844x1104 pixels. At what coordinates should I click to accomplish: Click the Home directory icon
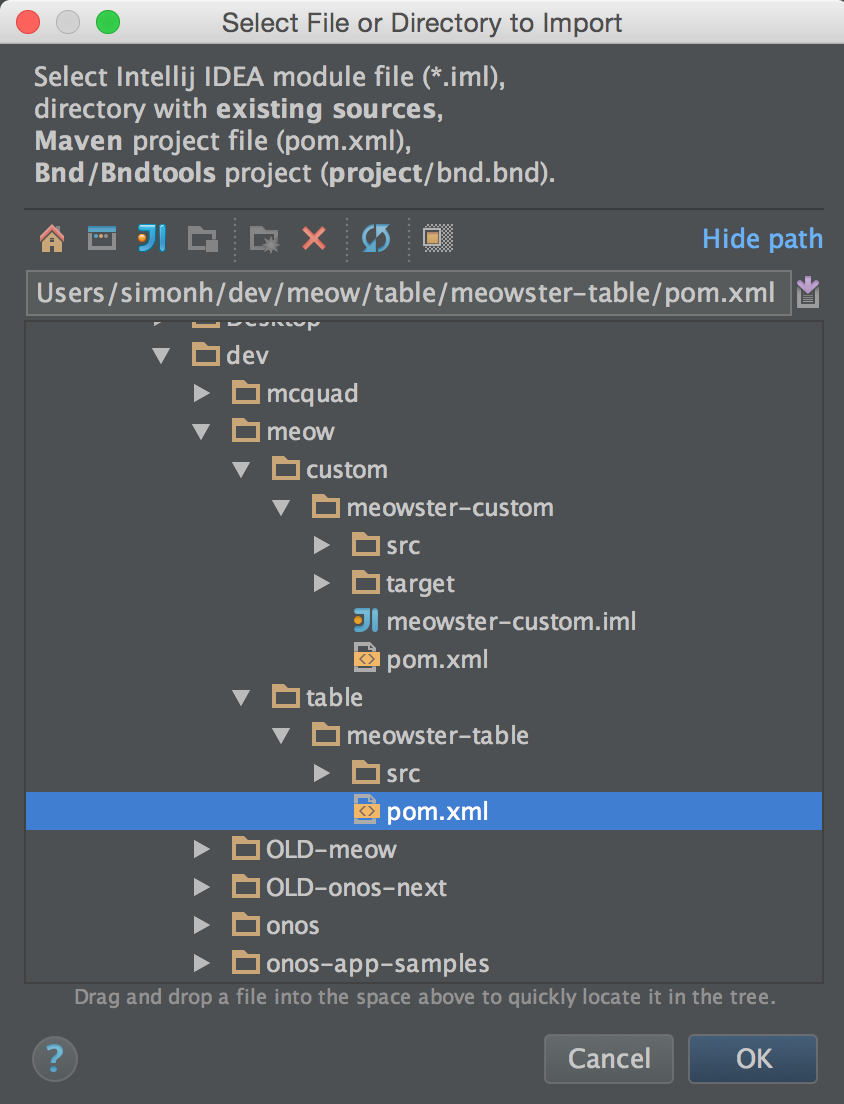(51, 238)
